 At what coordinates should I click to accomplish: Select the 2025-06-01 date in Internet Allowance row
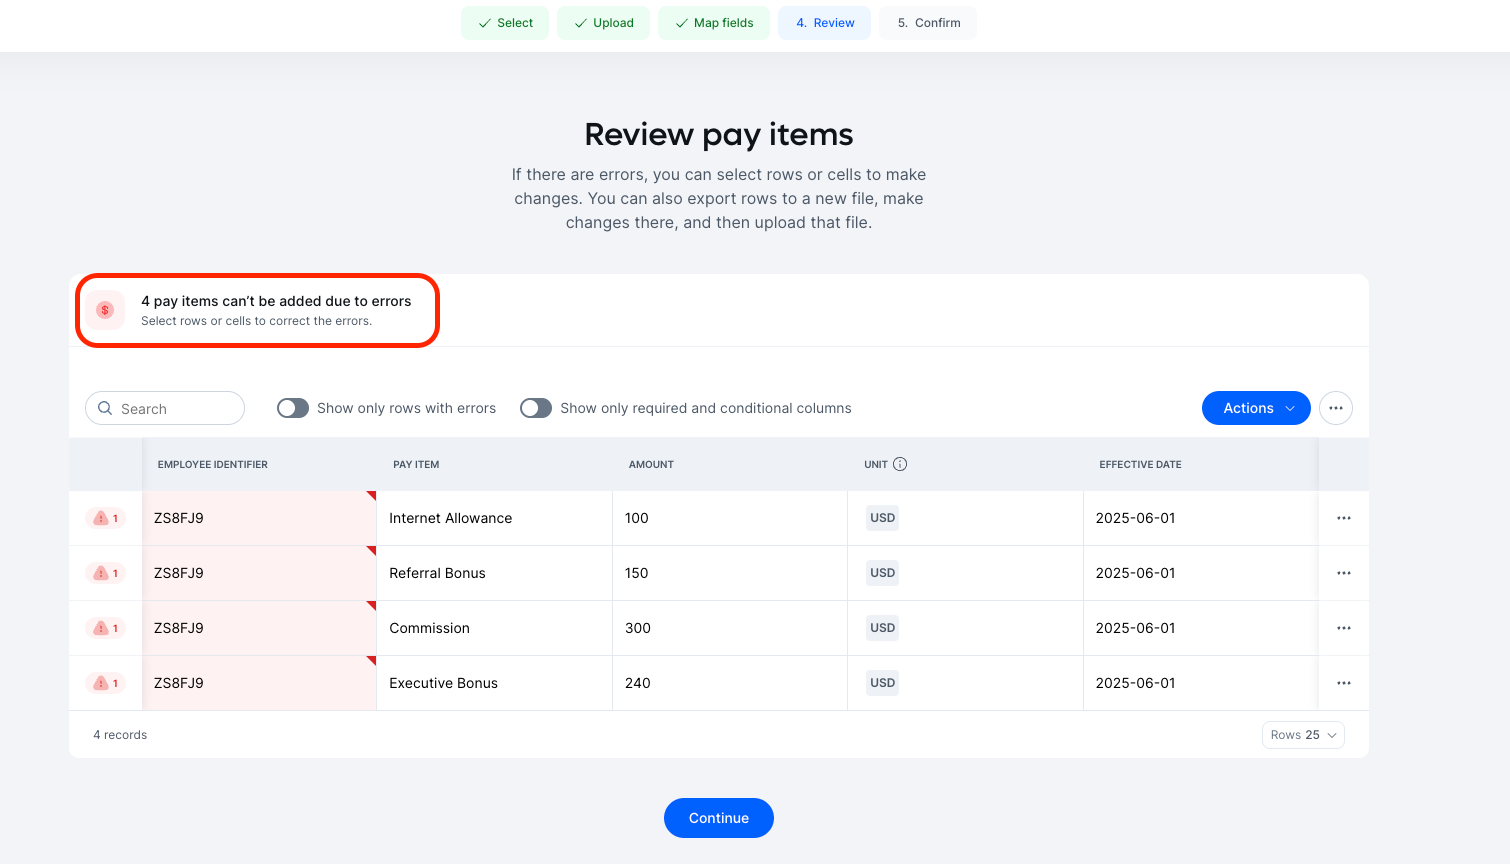tap(1200, 518)
